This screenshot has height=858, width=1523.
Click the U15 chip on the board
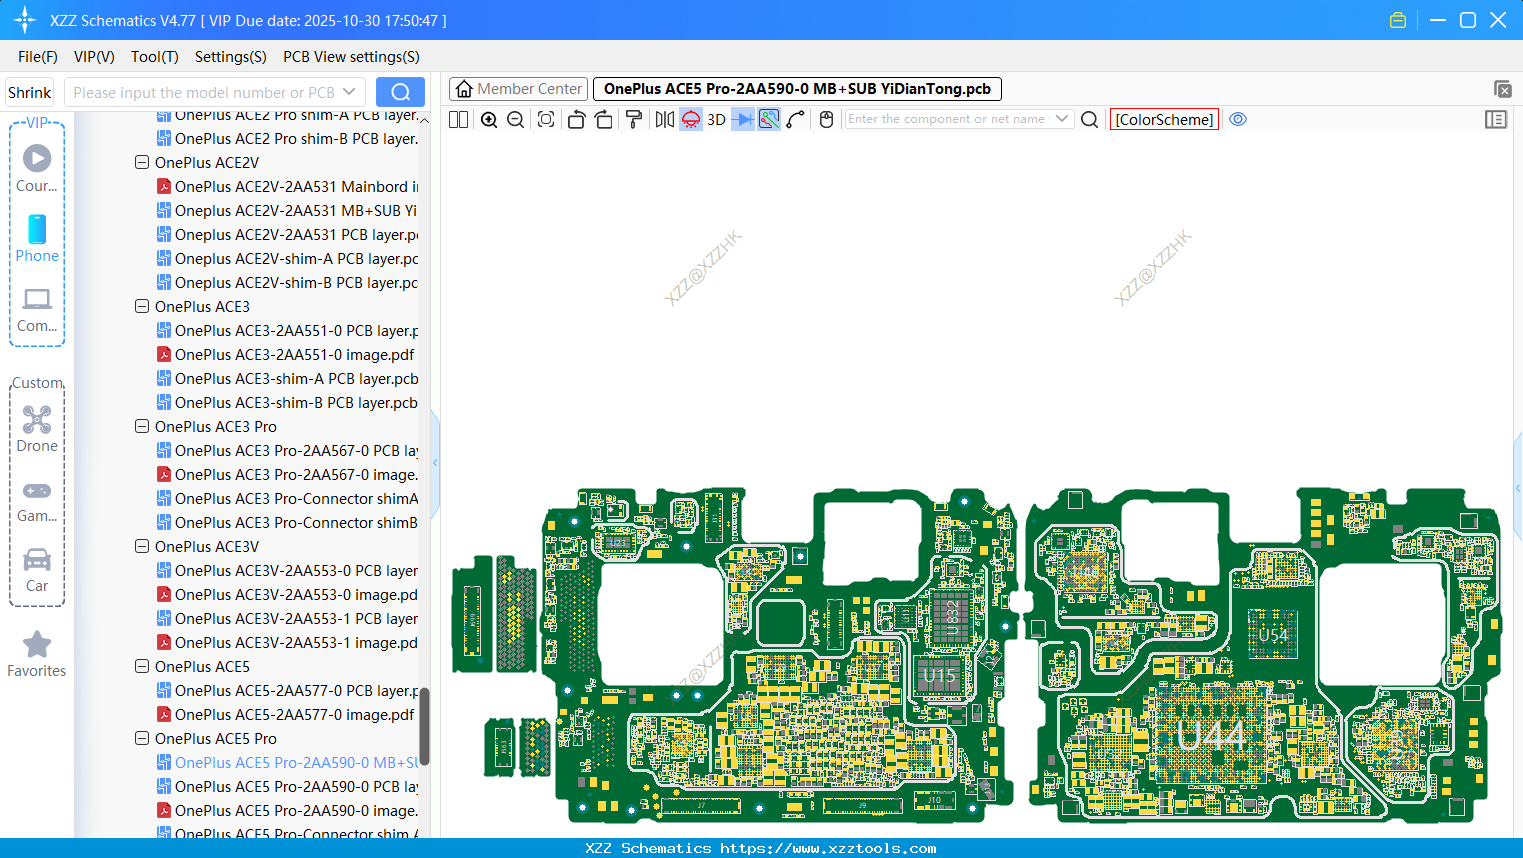[x=938, y=676]
